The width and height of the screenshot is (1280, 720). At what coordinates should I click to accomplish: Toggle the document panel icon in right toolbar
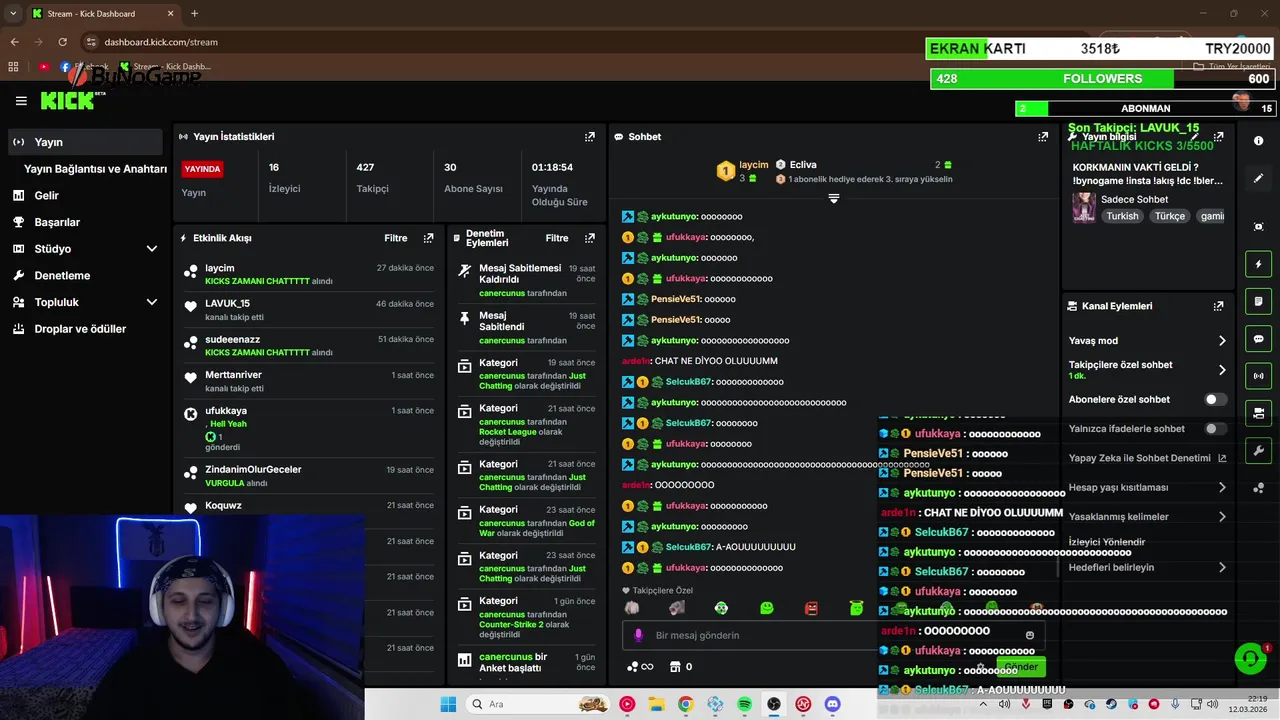pyautogui.click(x=1258, y=301)
